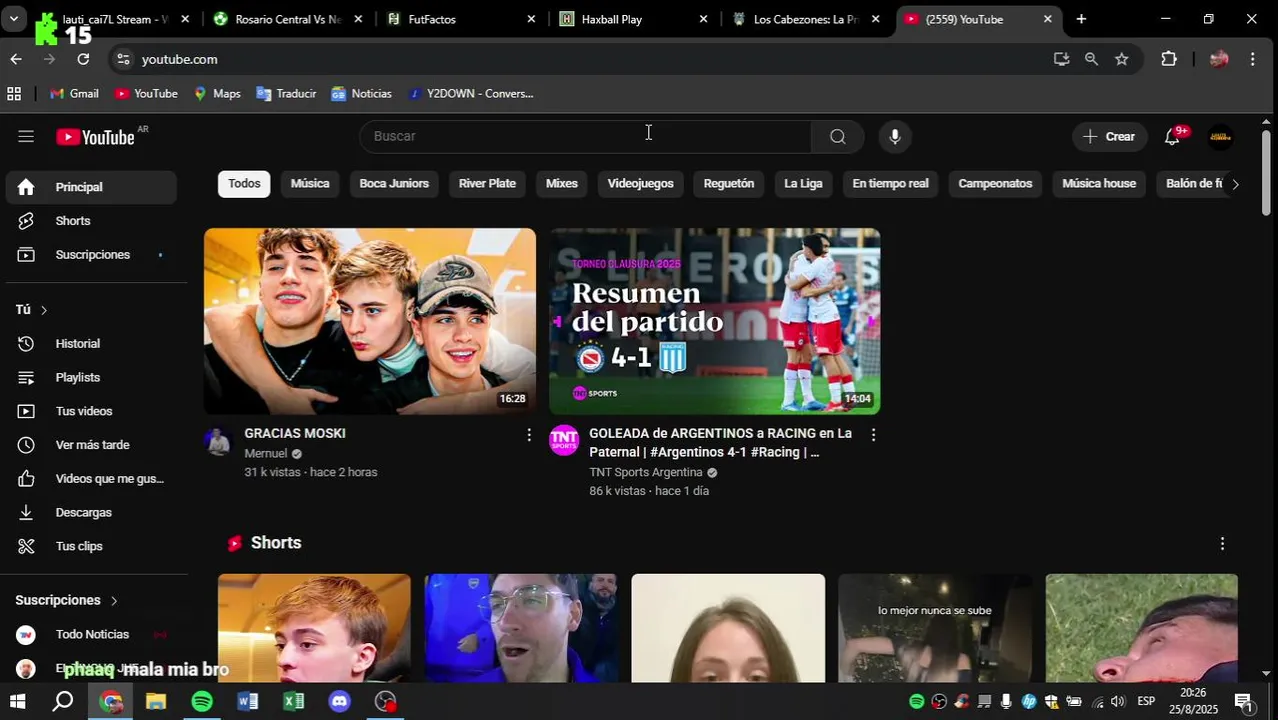Open the Mernuel channel link
This screenshot has height=720, width=1278.
[265, 454]
